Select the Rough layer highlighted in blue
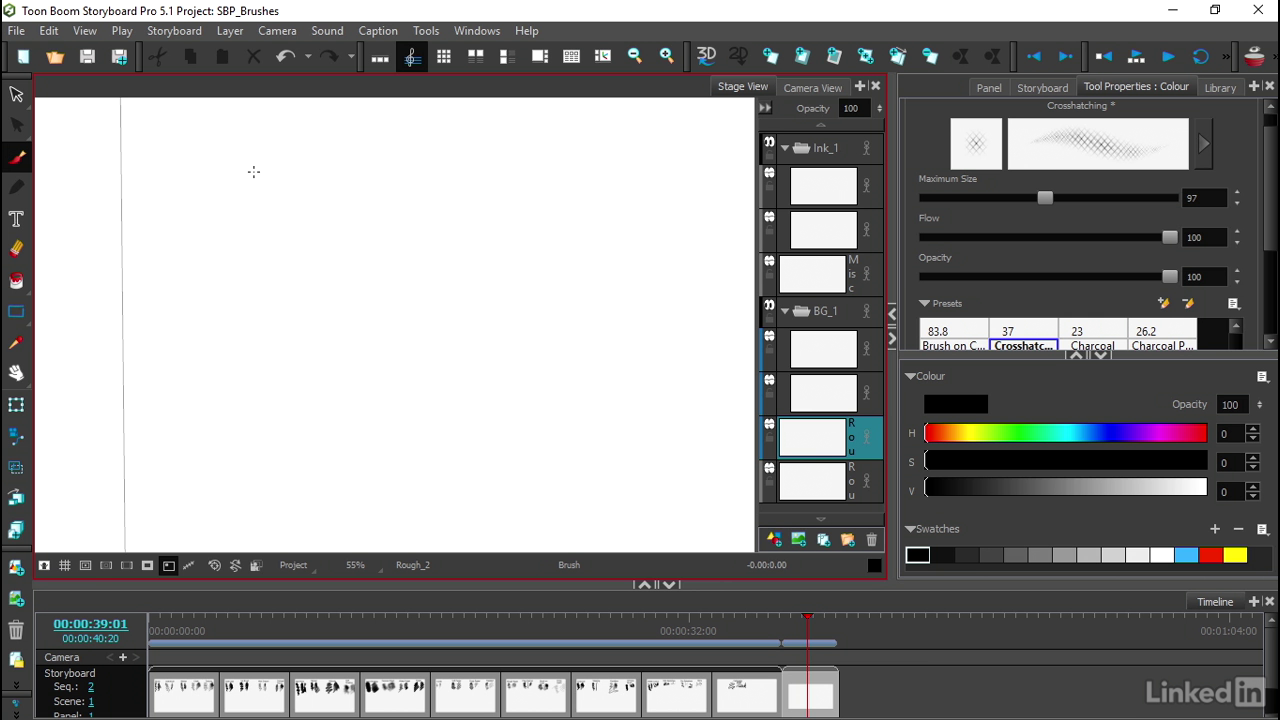 [x=821, y=438]
